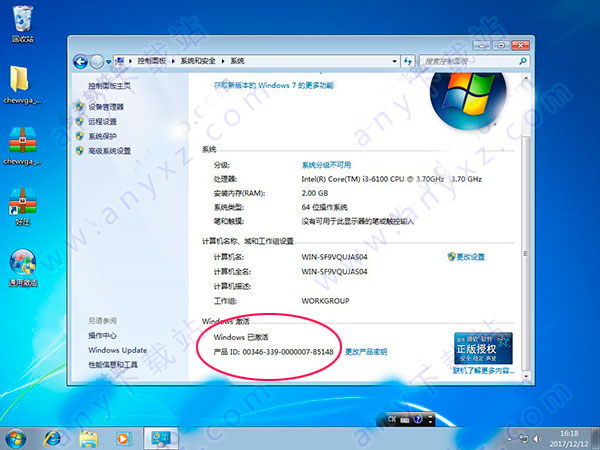The width and height of the screenshot is (600, 450).
Task: Open the chewwga WinRAR archive icon
Action: point(23,145)
